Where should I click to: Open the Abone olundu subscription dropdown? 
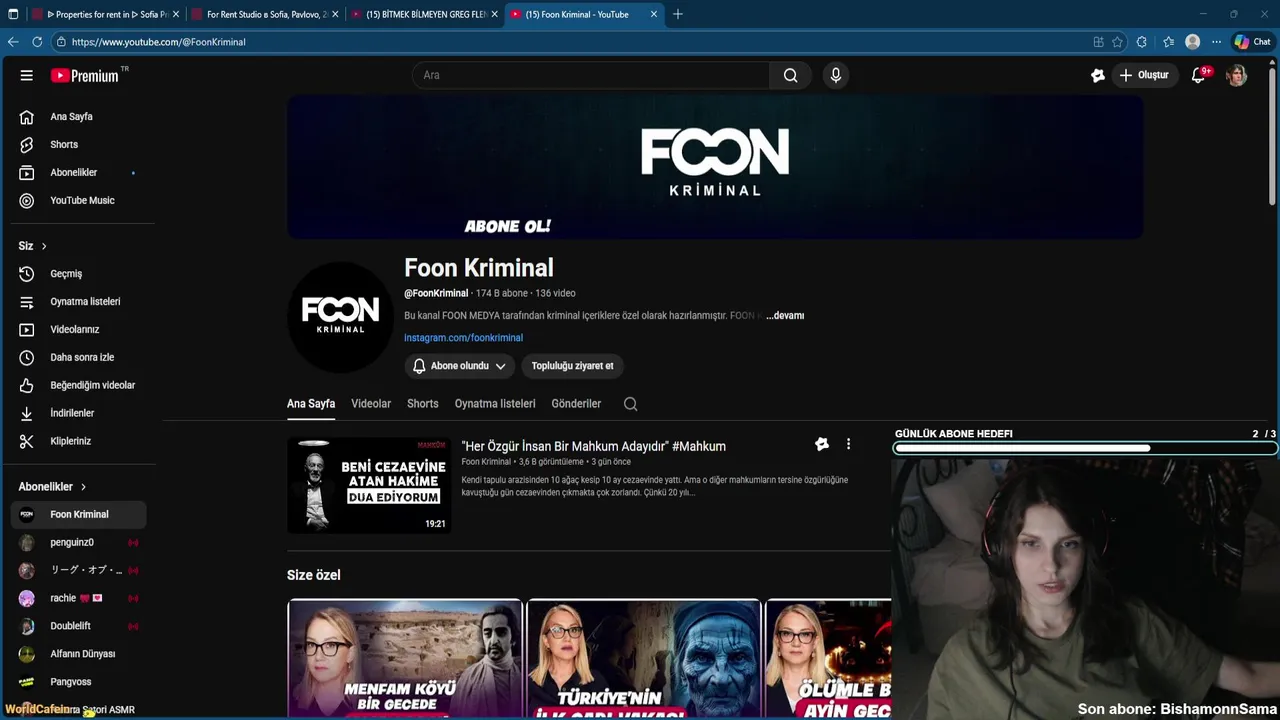(x=460, y=366)
